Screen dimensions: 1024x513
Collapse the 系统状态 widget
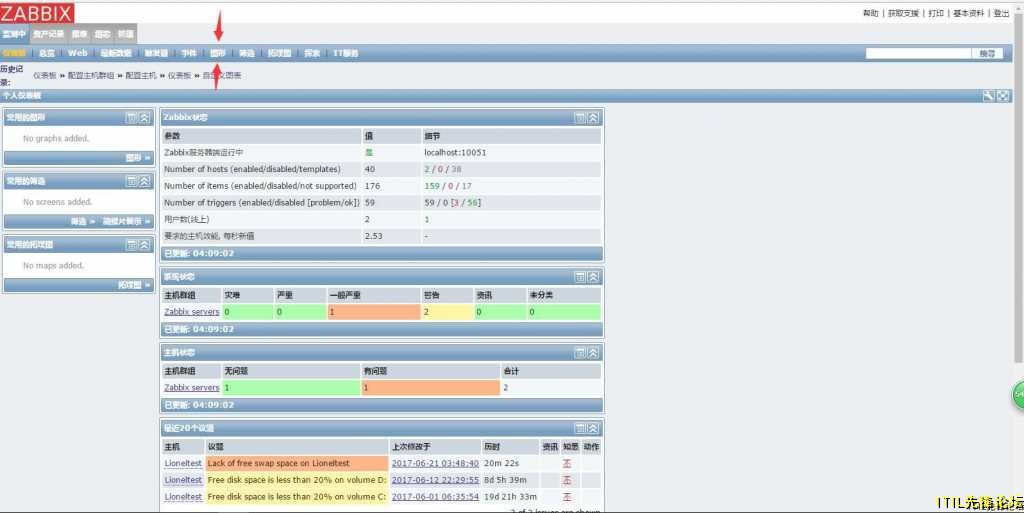pyautogui.click(x=593, y=277)
